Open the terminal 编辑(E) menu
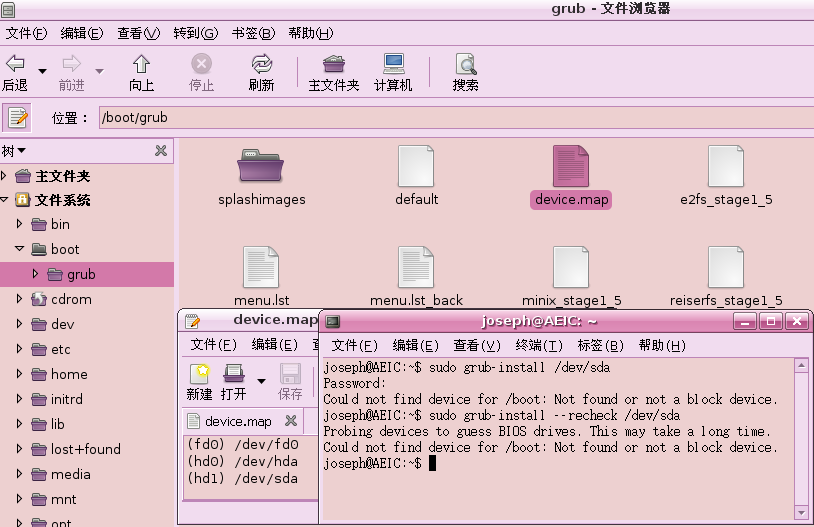814x527 pixels. tap(416, 345)
